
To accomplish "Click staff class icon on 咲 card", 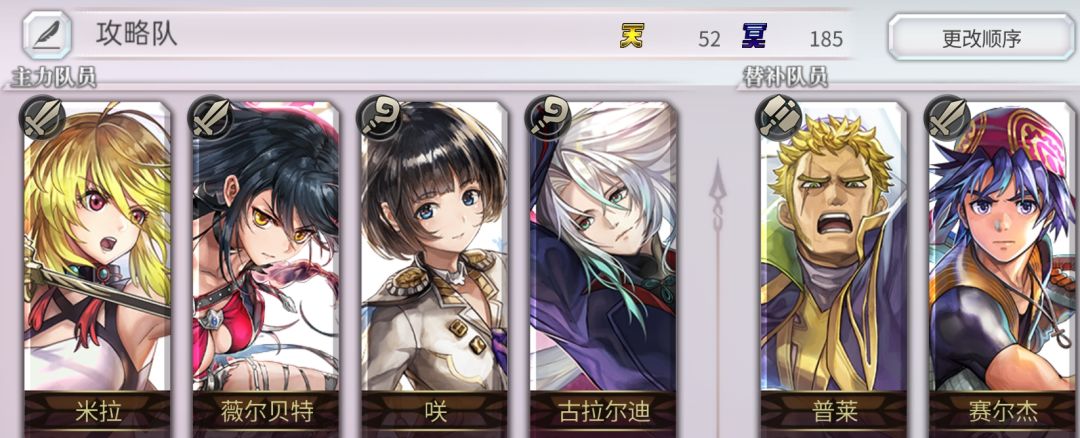I will tap(380, 118).
